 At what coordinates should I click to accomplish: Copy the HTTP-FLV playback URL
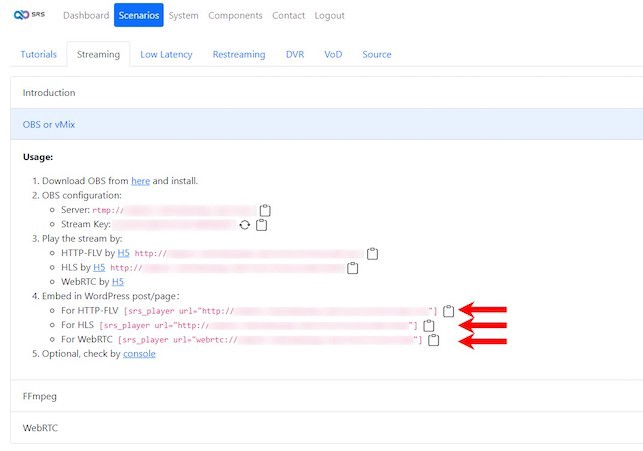click(372, 254)
